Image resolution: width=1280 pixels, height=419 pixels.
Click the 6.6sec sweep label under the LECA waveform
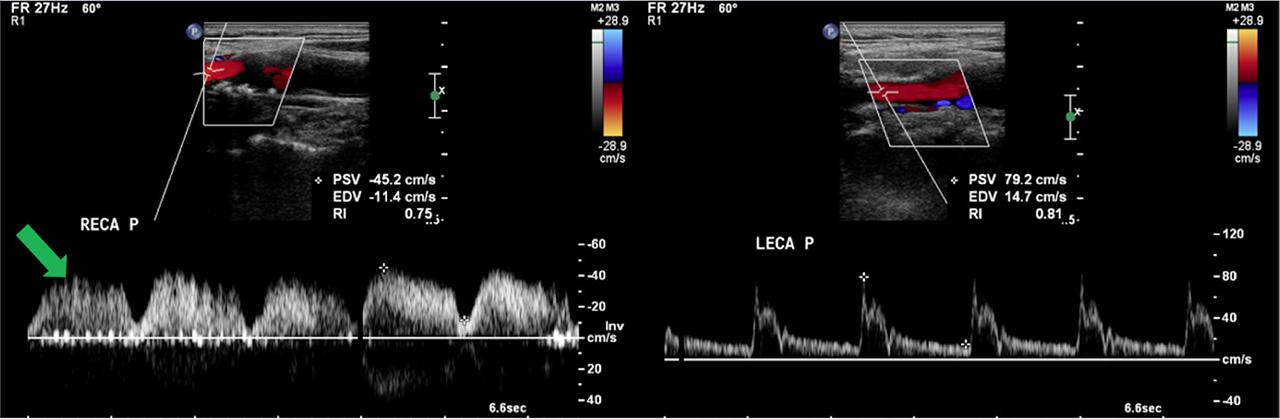click(x=1141, y=408)
